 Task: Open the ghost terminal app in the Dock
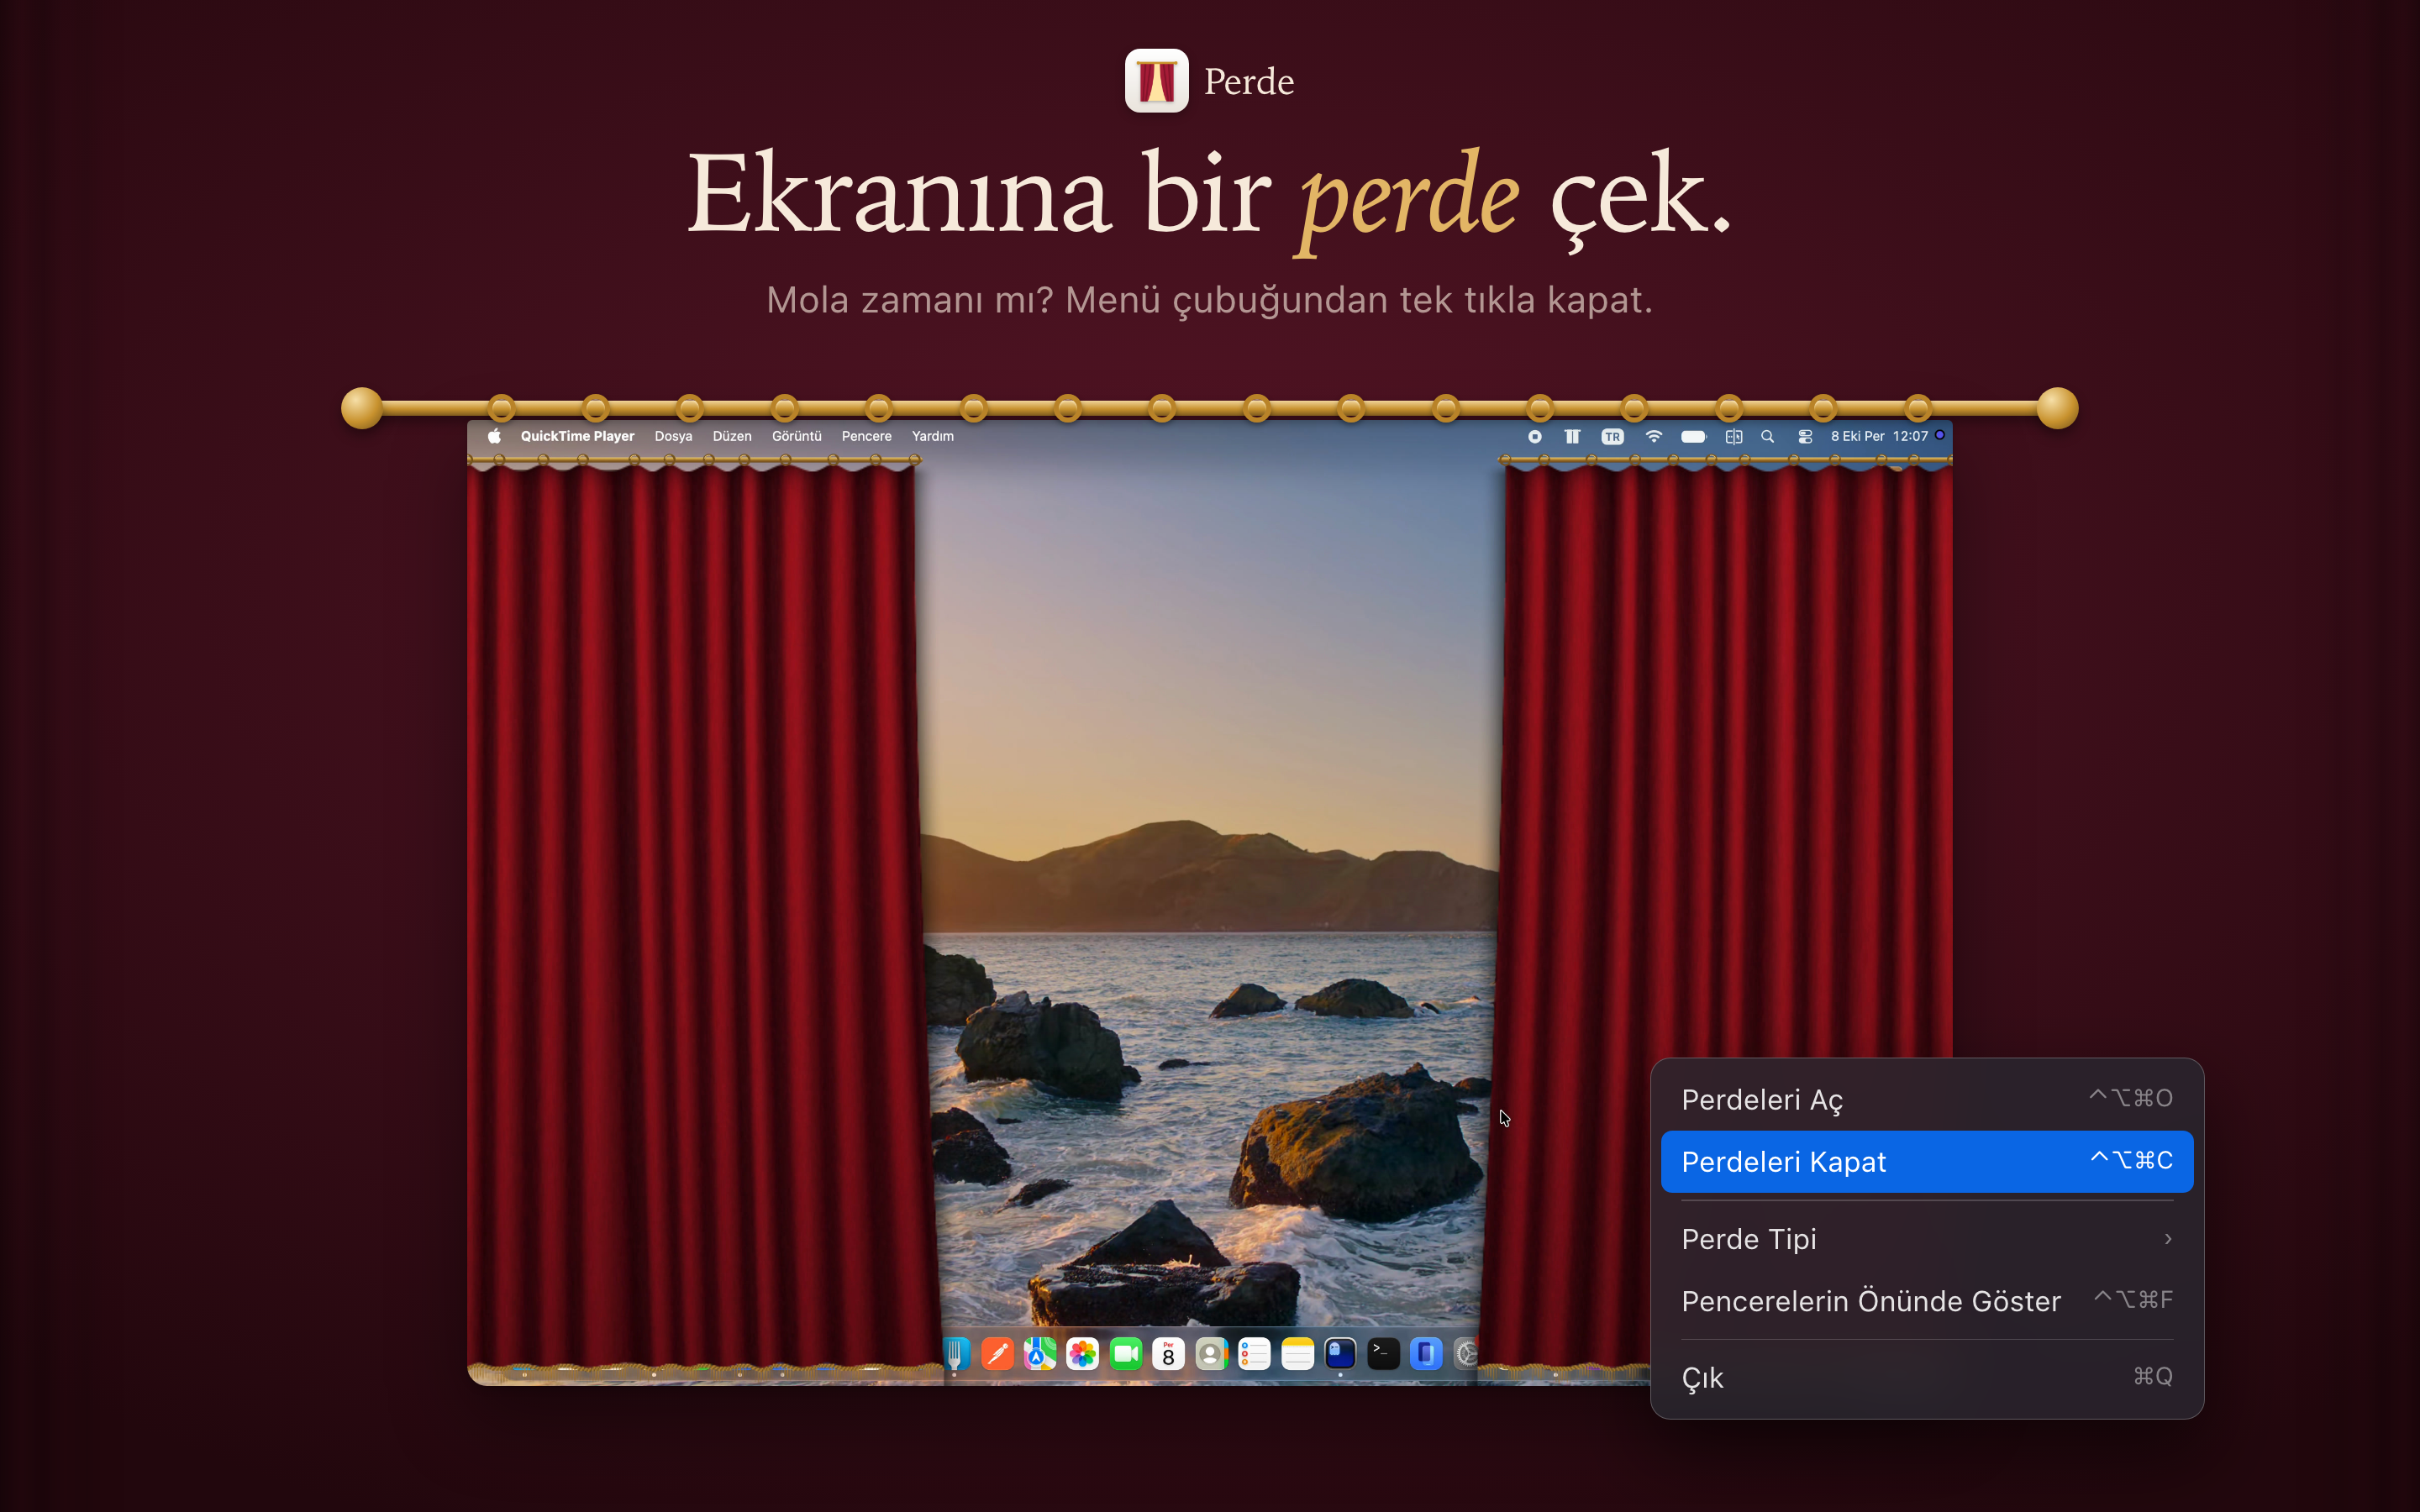[x=1340, y=1354]
